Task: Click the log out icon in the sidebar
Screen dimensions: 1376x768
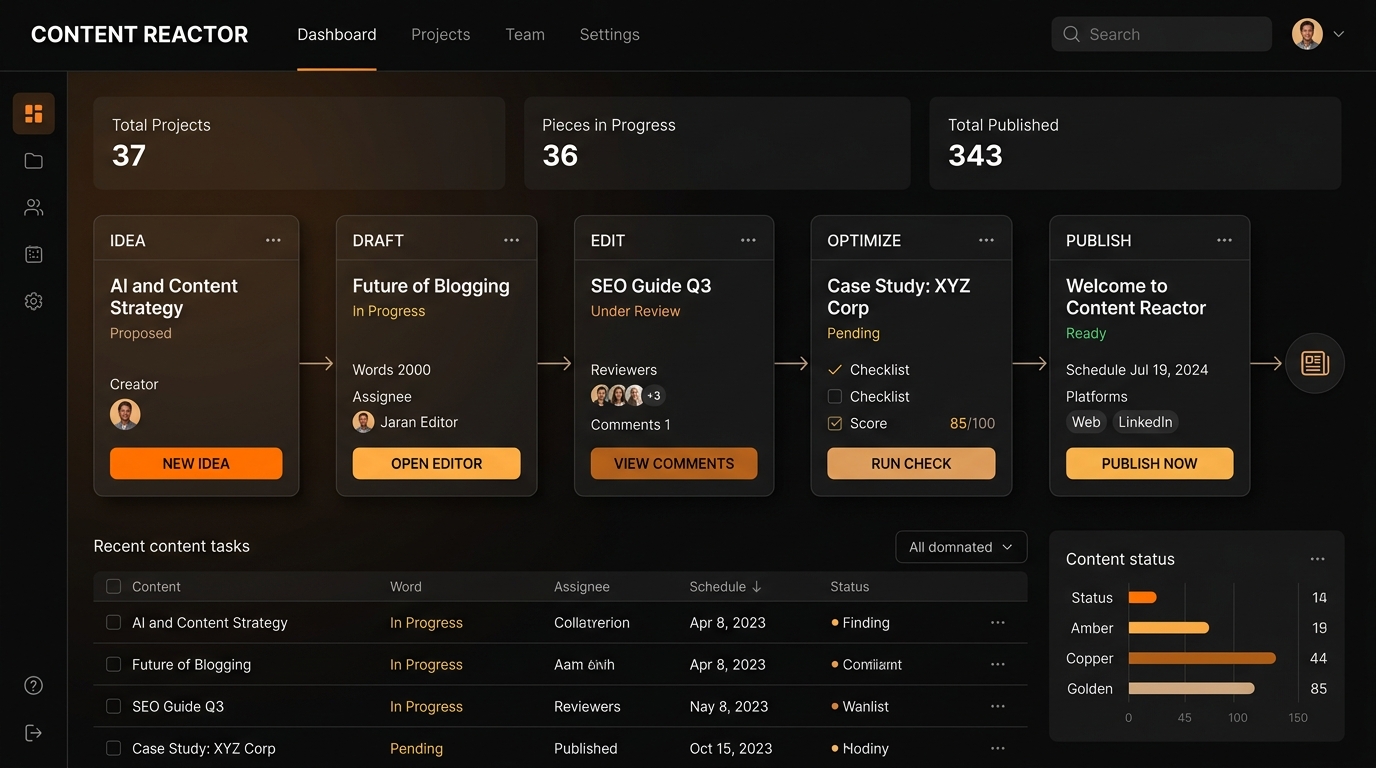Action: [x=34, y=733]
